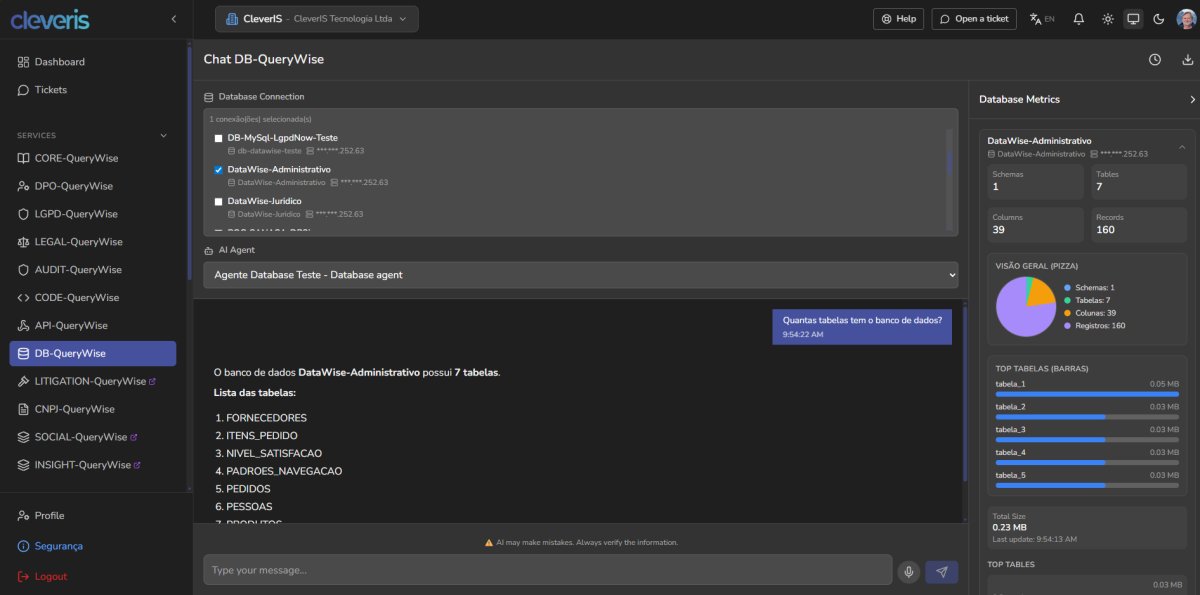Open chat history clock icon

(x=1154, y=60)
